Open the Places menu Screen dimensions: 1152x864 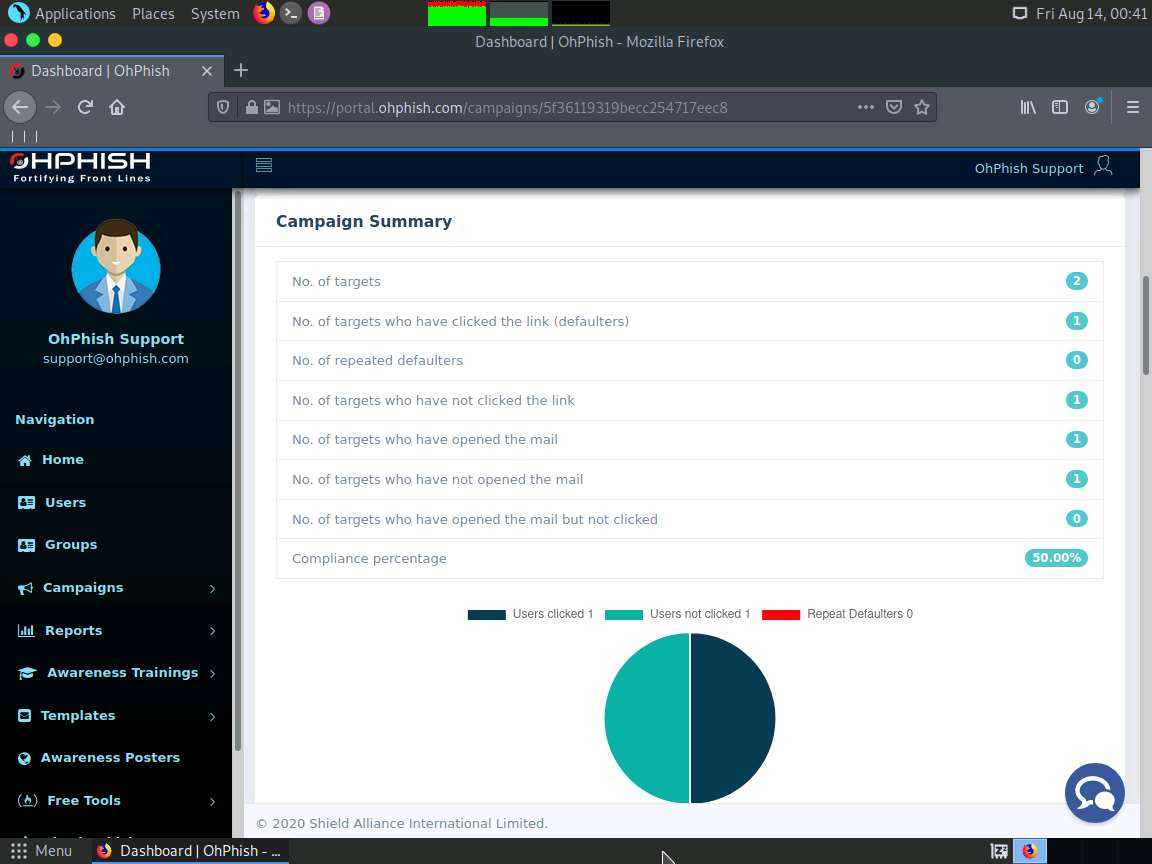153,13
